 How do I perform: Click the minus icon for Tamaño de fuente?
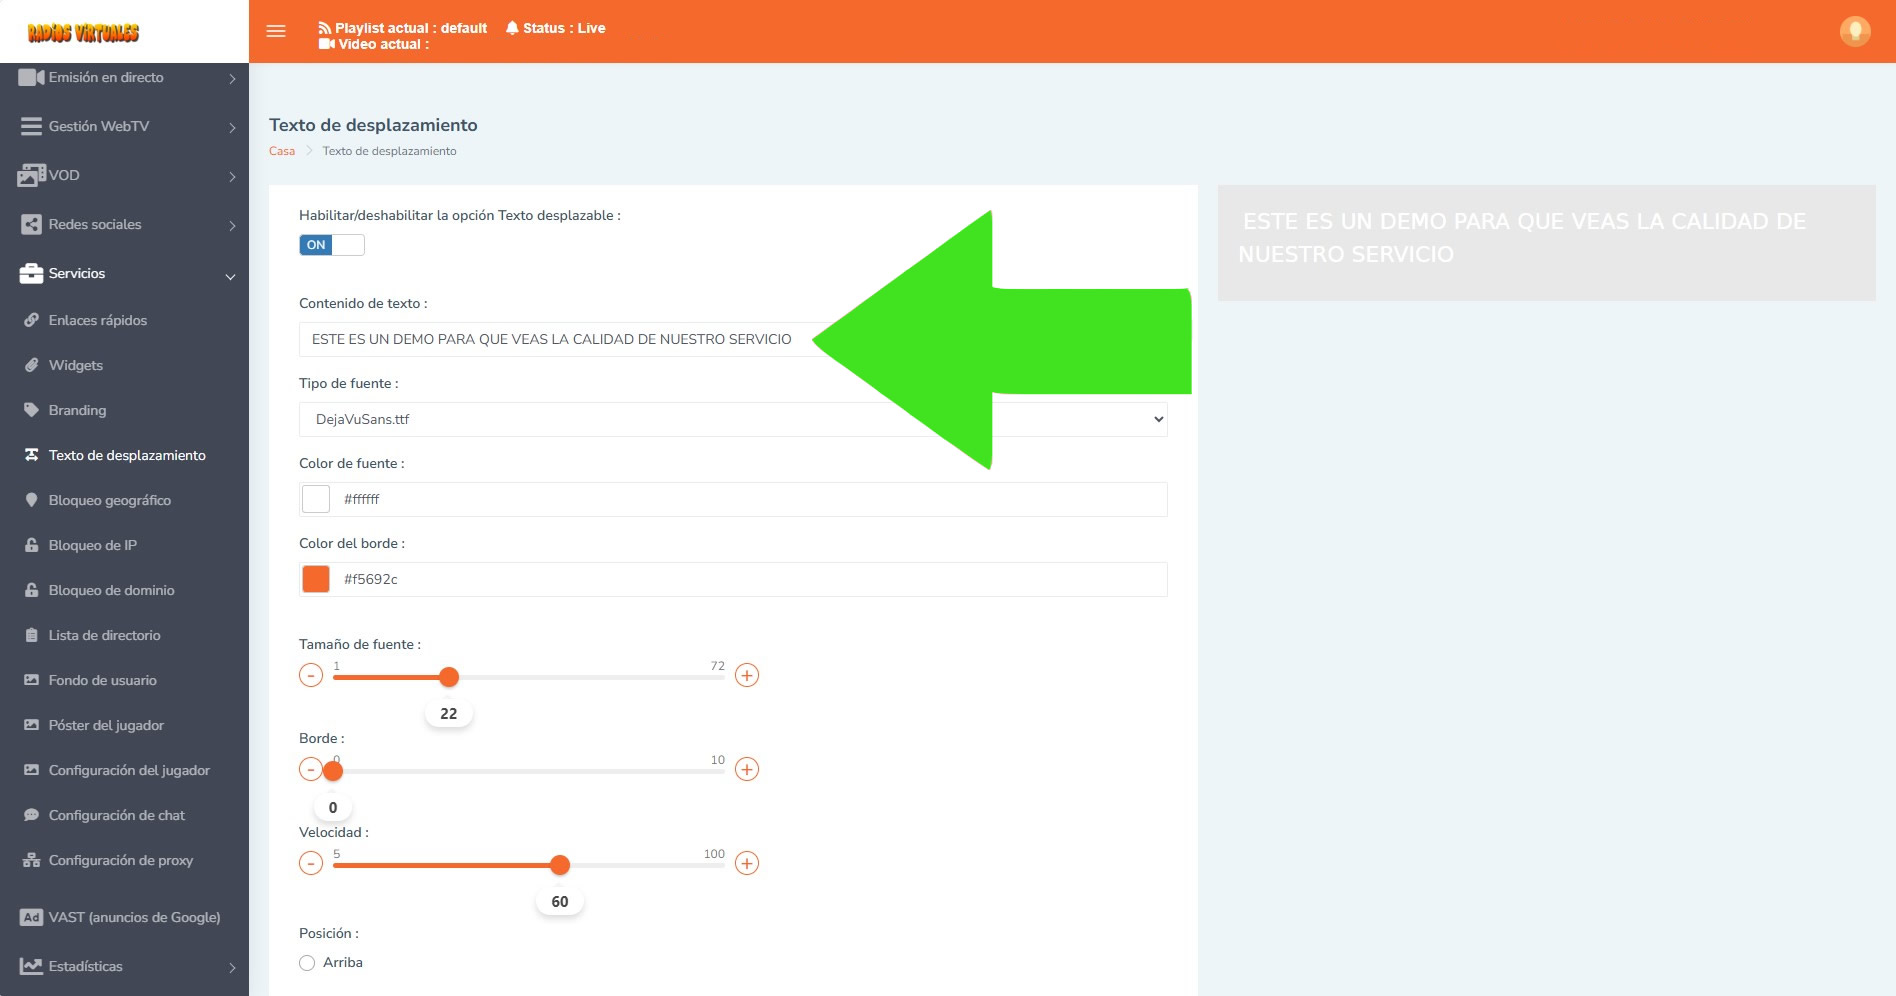click(x=311, y=675)
